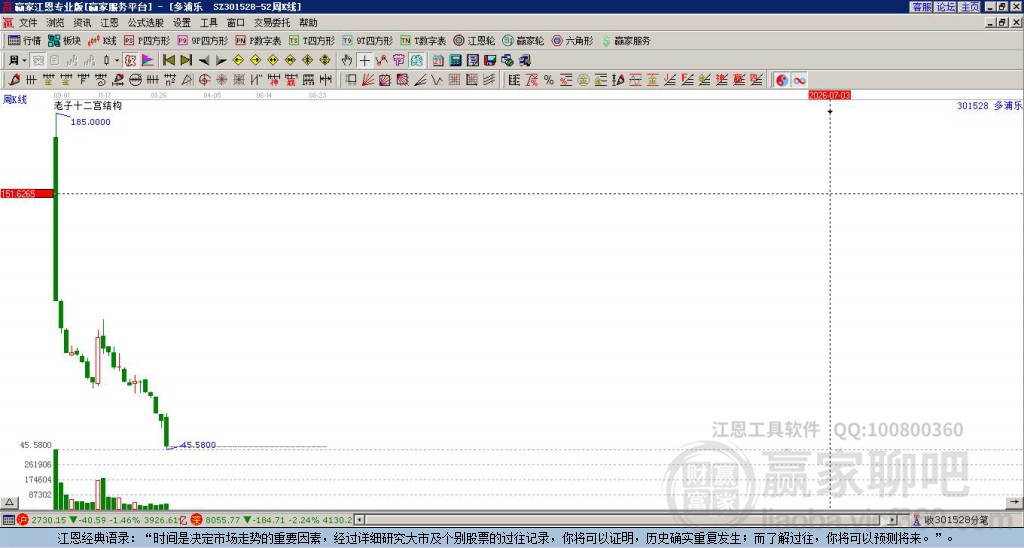Open the 公式选股 menu
The height and width of the screenshot is (548, 1024).
click(146, 23)
